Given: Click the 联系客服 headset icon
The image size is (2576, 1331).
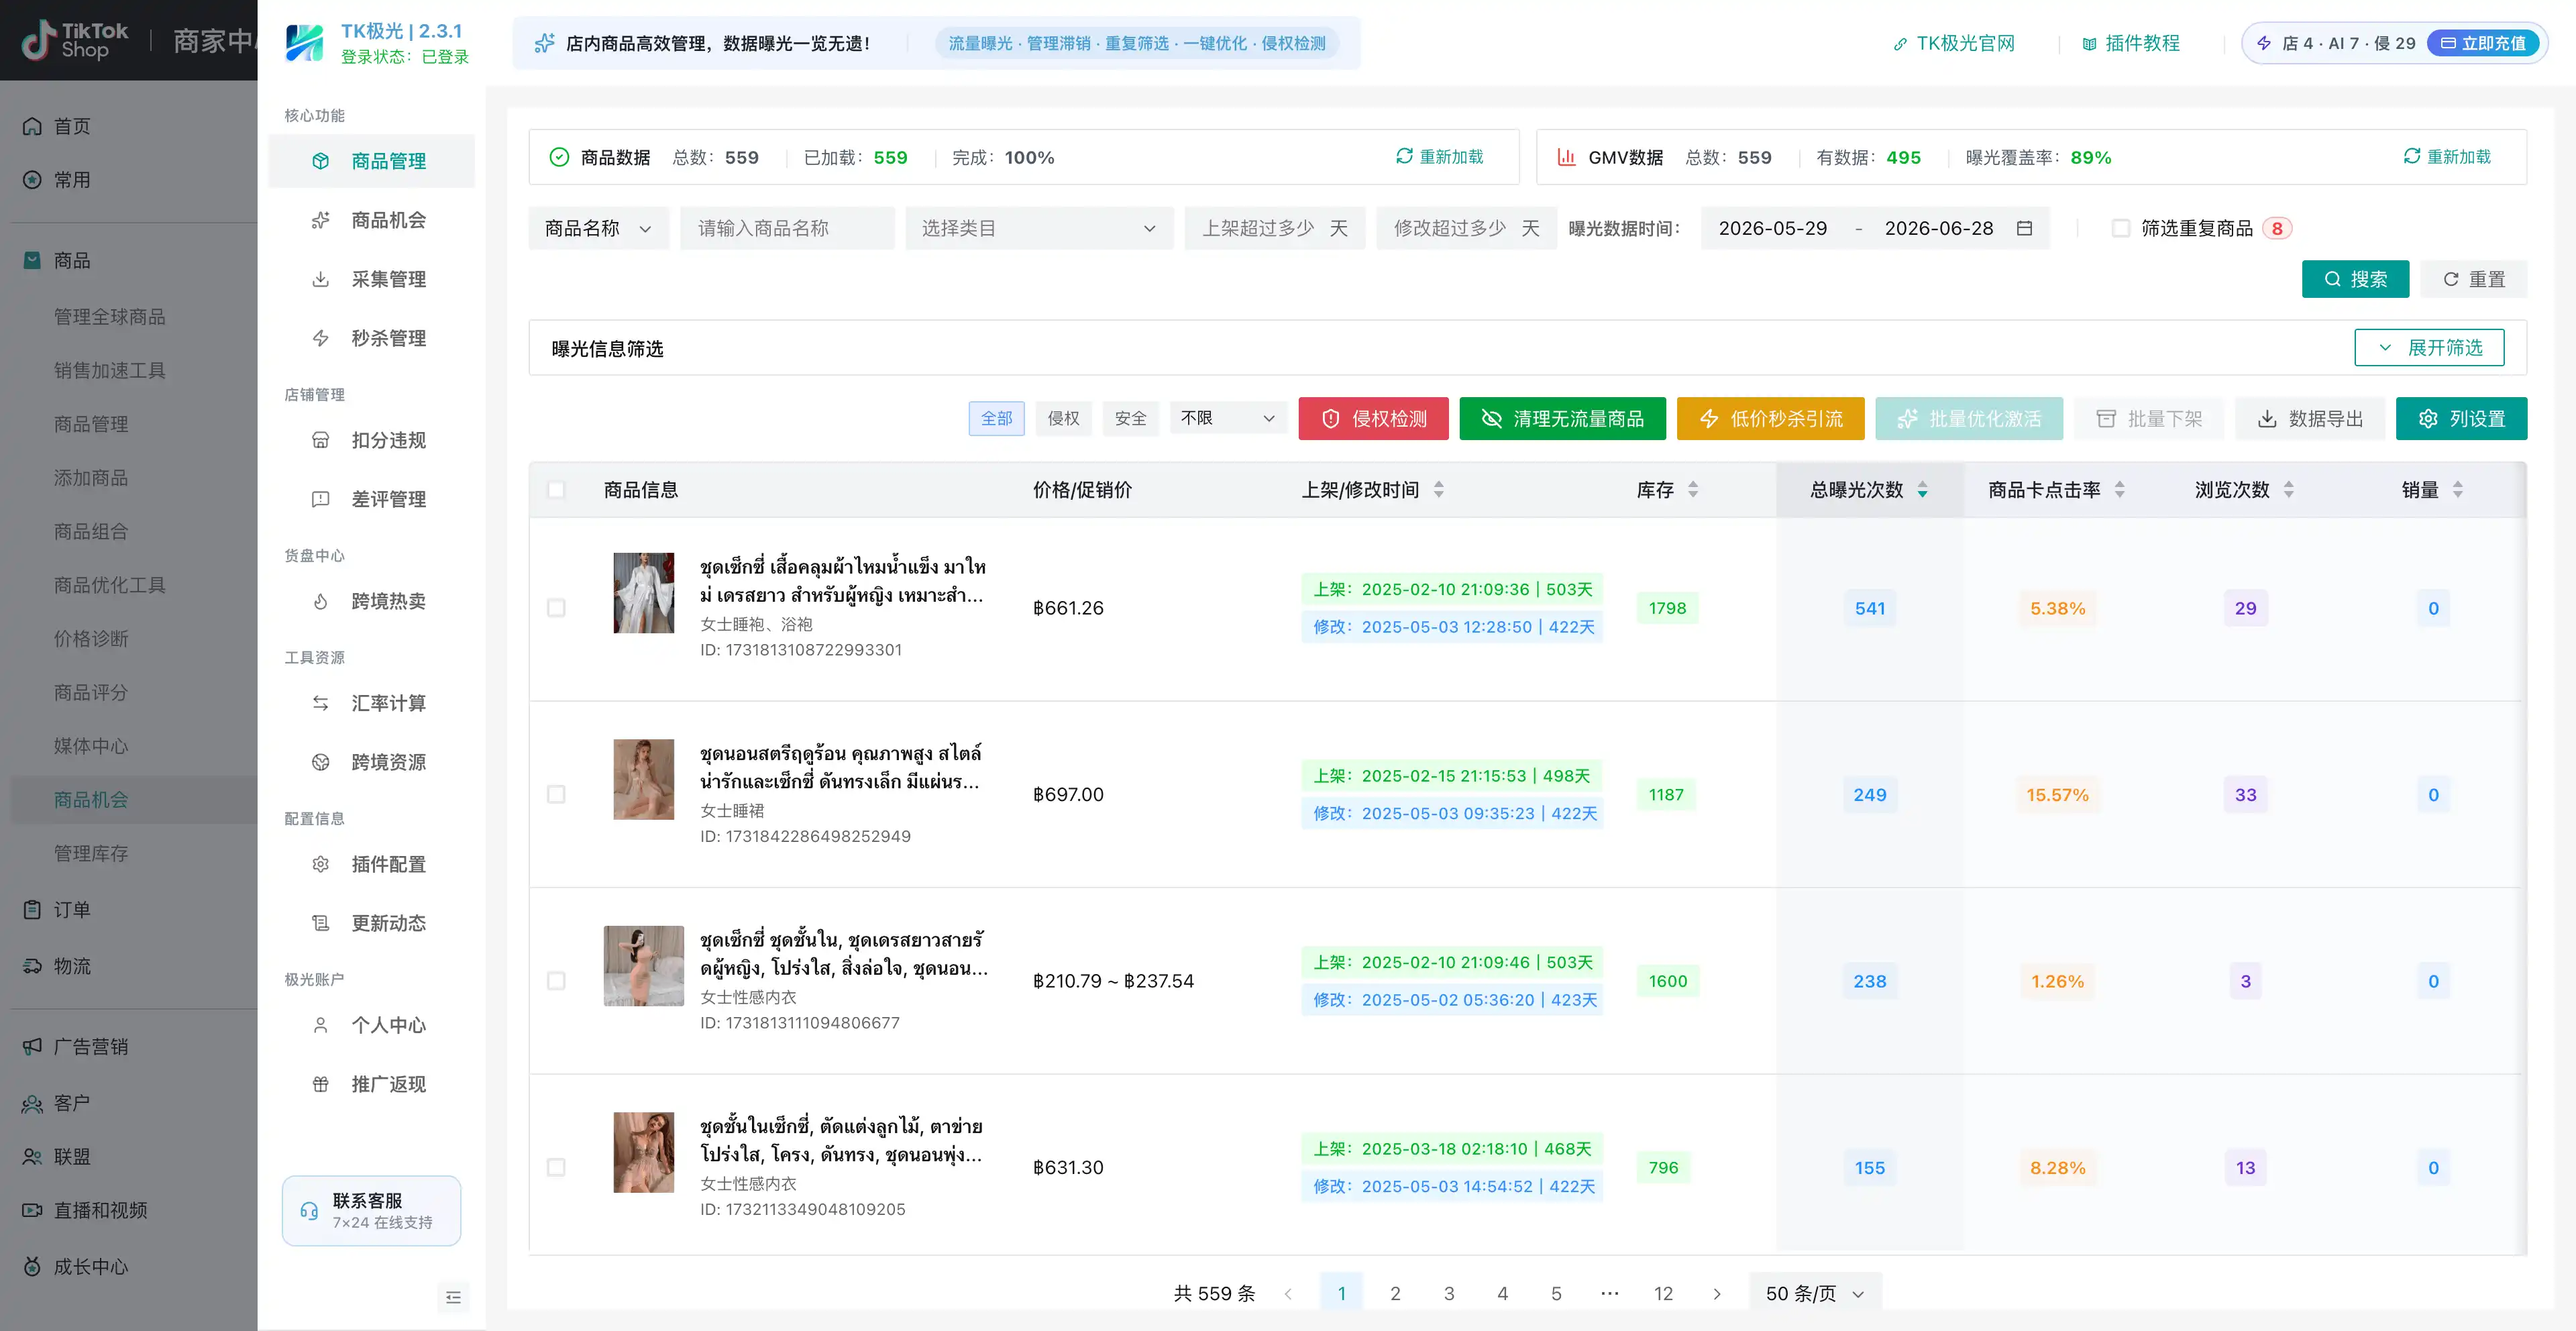Looking at the screenshot, I should tap(309, 1211).
